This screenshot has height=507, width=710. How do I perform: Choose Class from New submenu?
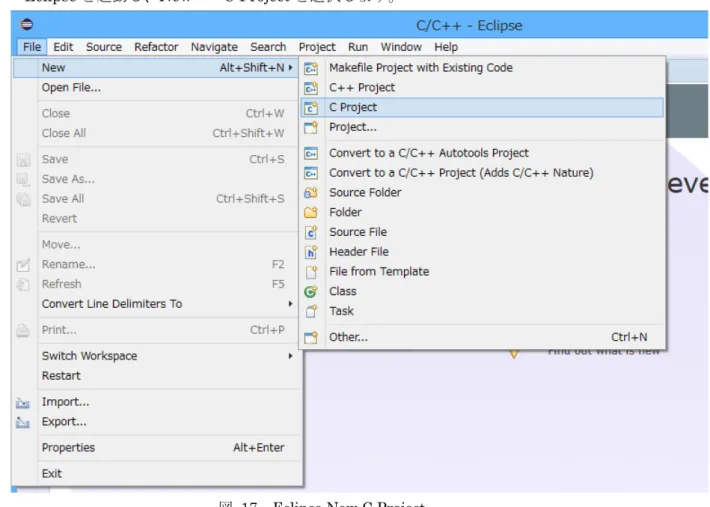(482, 292)
